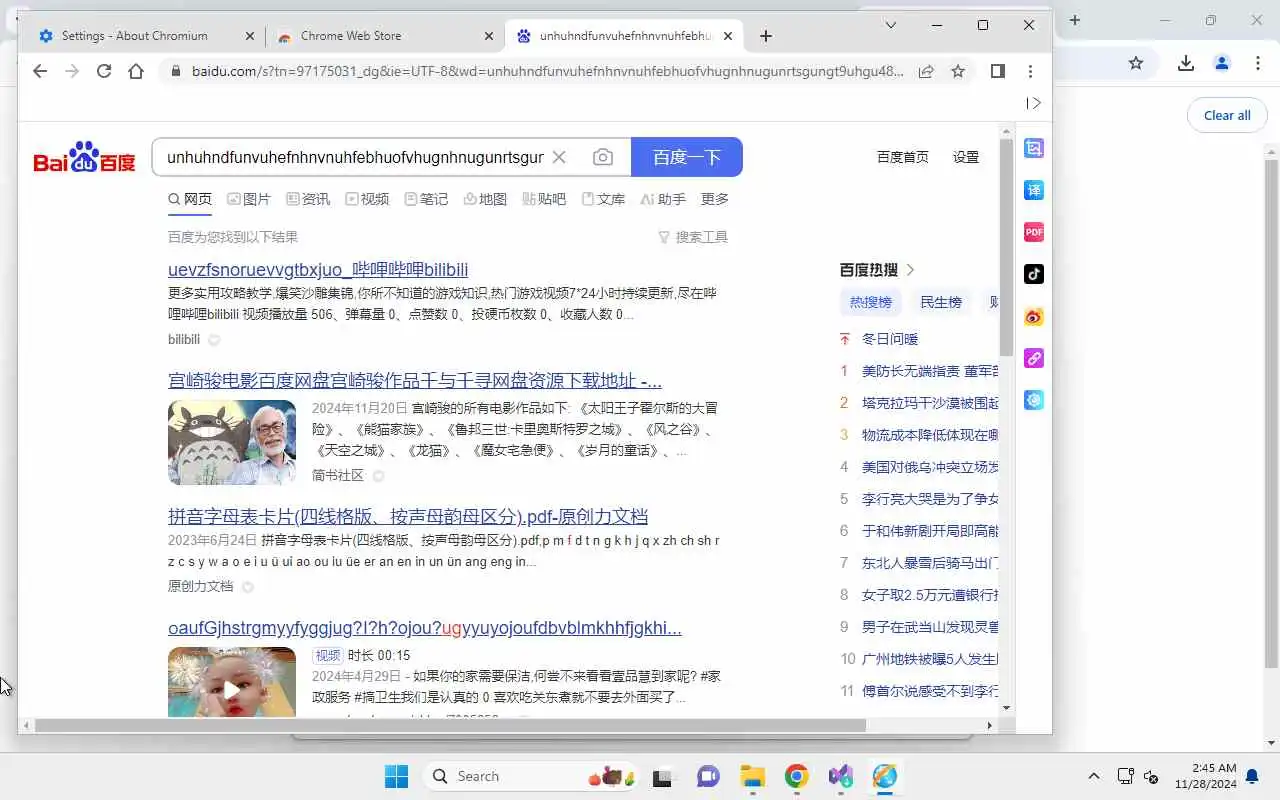Screen dimensions: 1280x800
Task: Click page vertical scrollbar
Action: [x=1006, y=249]
